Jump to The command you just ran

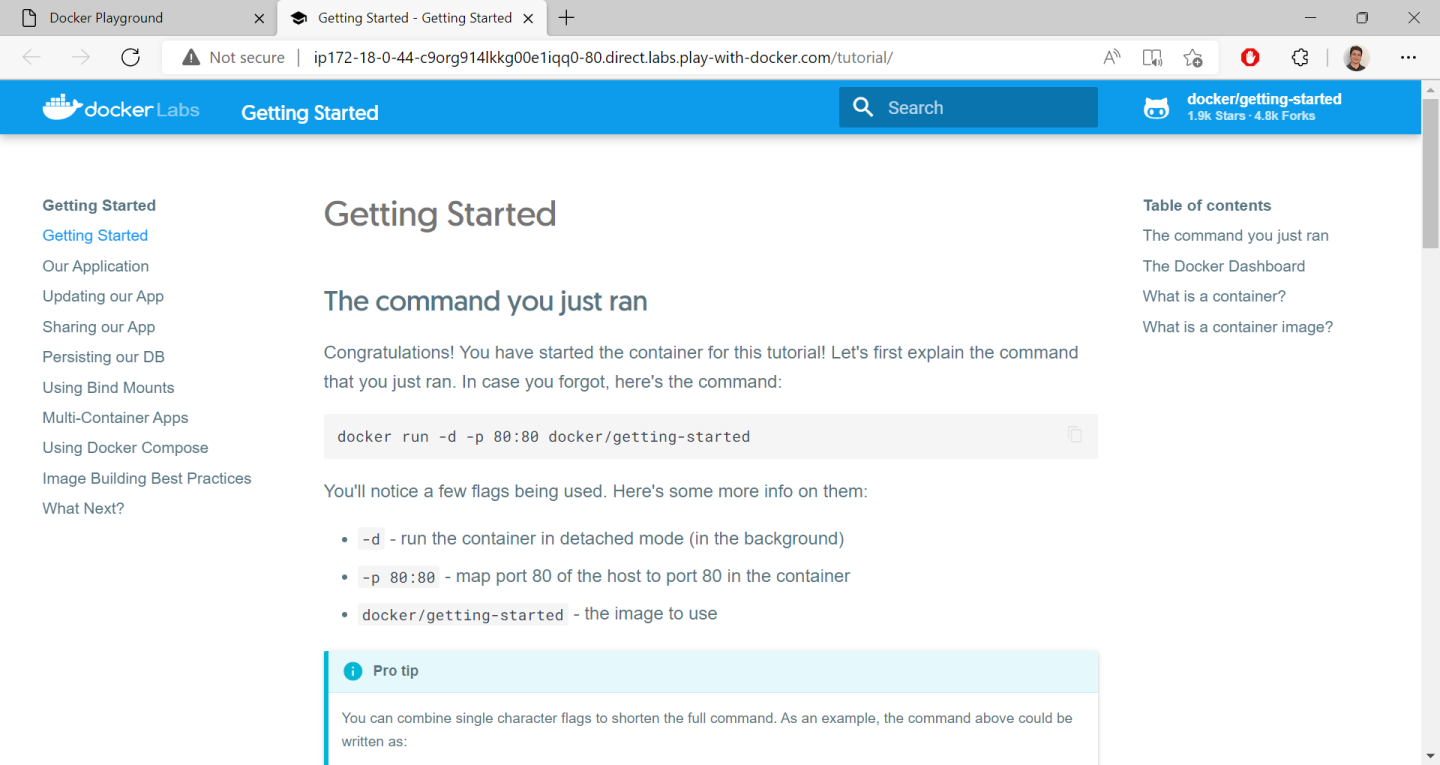pyautogui.click(x=1235, y=235)
